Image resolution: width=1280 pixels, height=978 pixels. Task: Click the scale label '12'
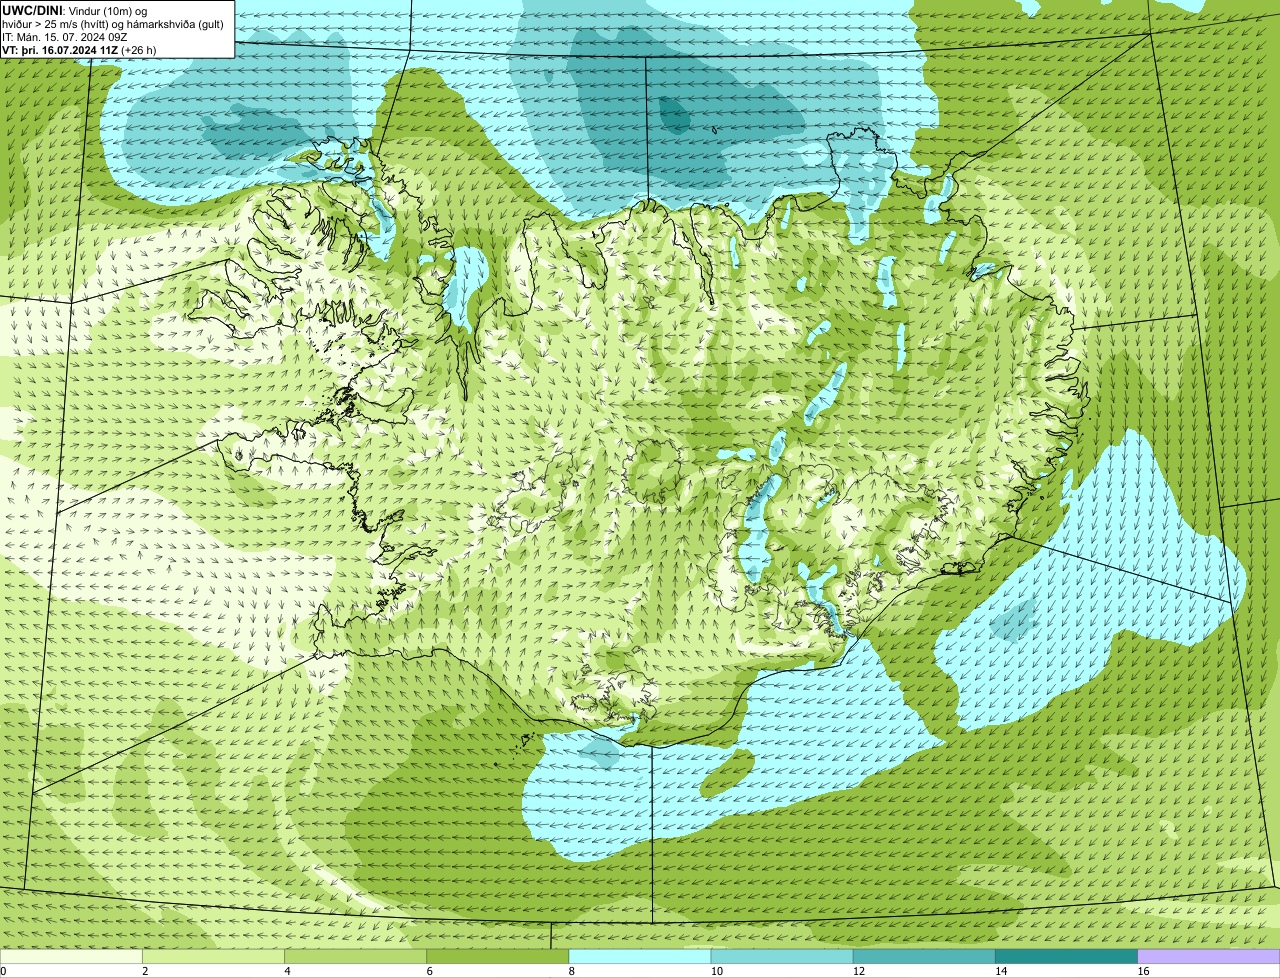[858, 971]
